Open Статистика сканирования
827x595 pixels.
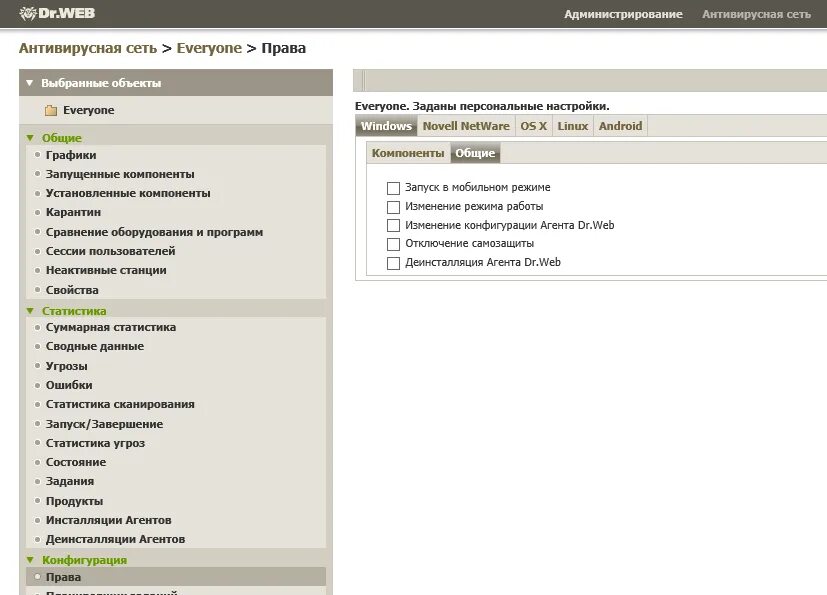tap(120, 404)
